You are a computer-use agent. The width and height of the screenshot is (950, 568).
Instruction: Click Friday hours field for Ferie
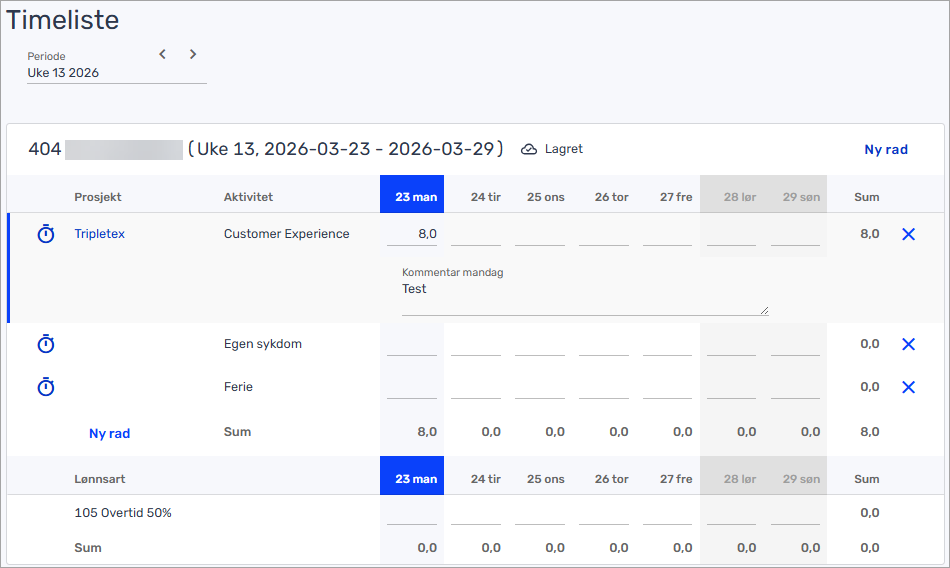pyautogui.click(x=667, y=388)
